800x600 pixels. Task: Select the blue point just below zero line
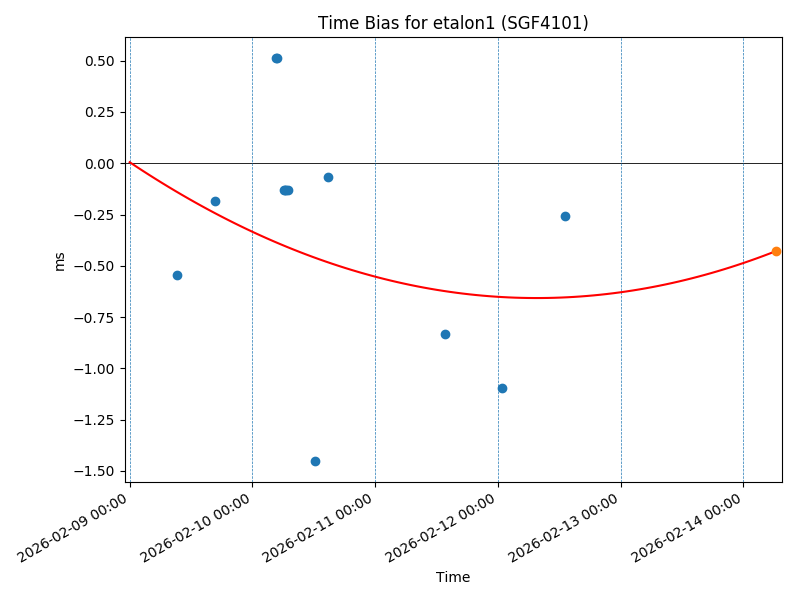pos(328,177)
